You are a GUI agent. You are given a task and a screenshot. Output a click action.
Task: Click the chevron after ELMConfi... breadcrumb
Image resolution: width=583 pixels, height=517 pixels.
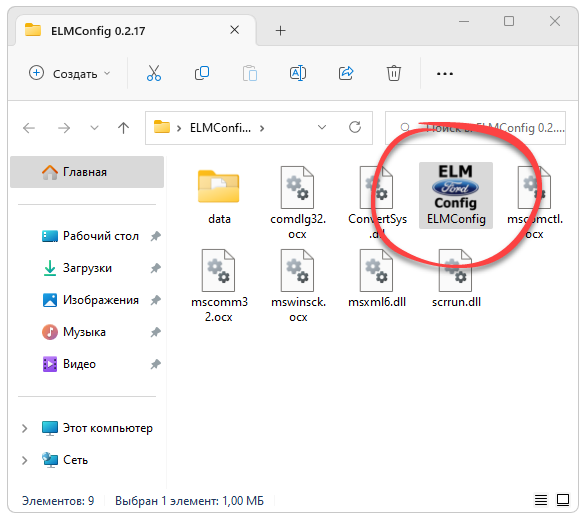tap(262, 128)
